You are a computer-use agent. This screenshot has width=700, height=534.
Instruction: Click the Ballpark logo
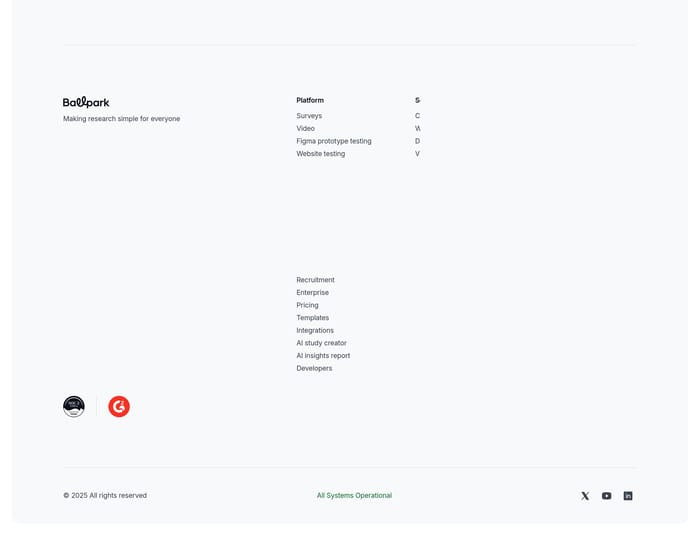[86, 102]
